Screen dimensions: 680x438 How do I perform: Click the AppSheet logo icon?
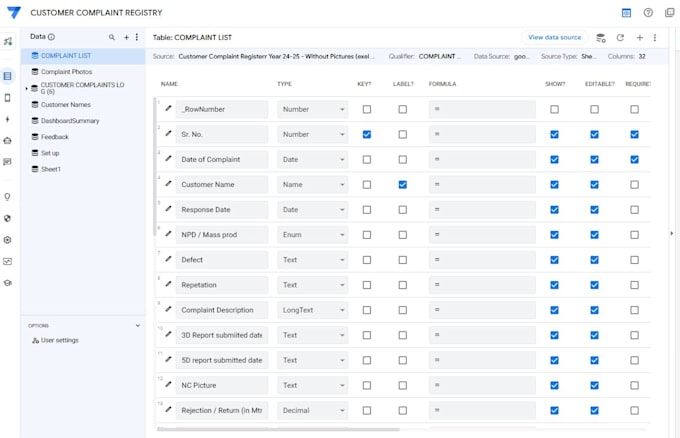[14, 13]
